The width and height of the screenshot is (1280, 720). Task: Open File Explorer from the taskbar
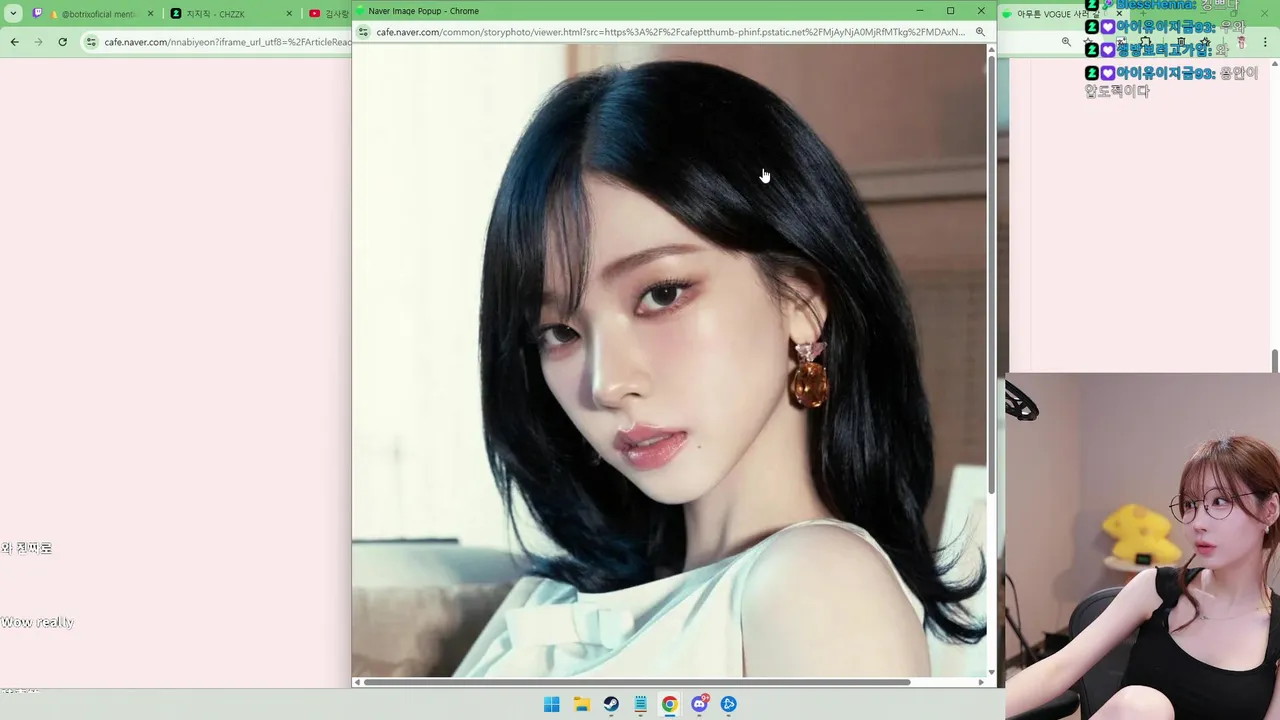tap(581, 704)
